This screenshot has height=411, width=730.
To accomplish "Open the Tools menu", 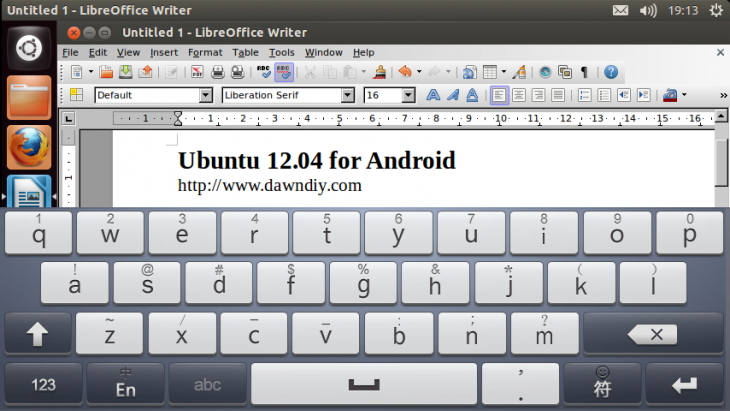I will click(x=282, y=53).
